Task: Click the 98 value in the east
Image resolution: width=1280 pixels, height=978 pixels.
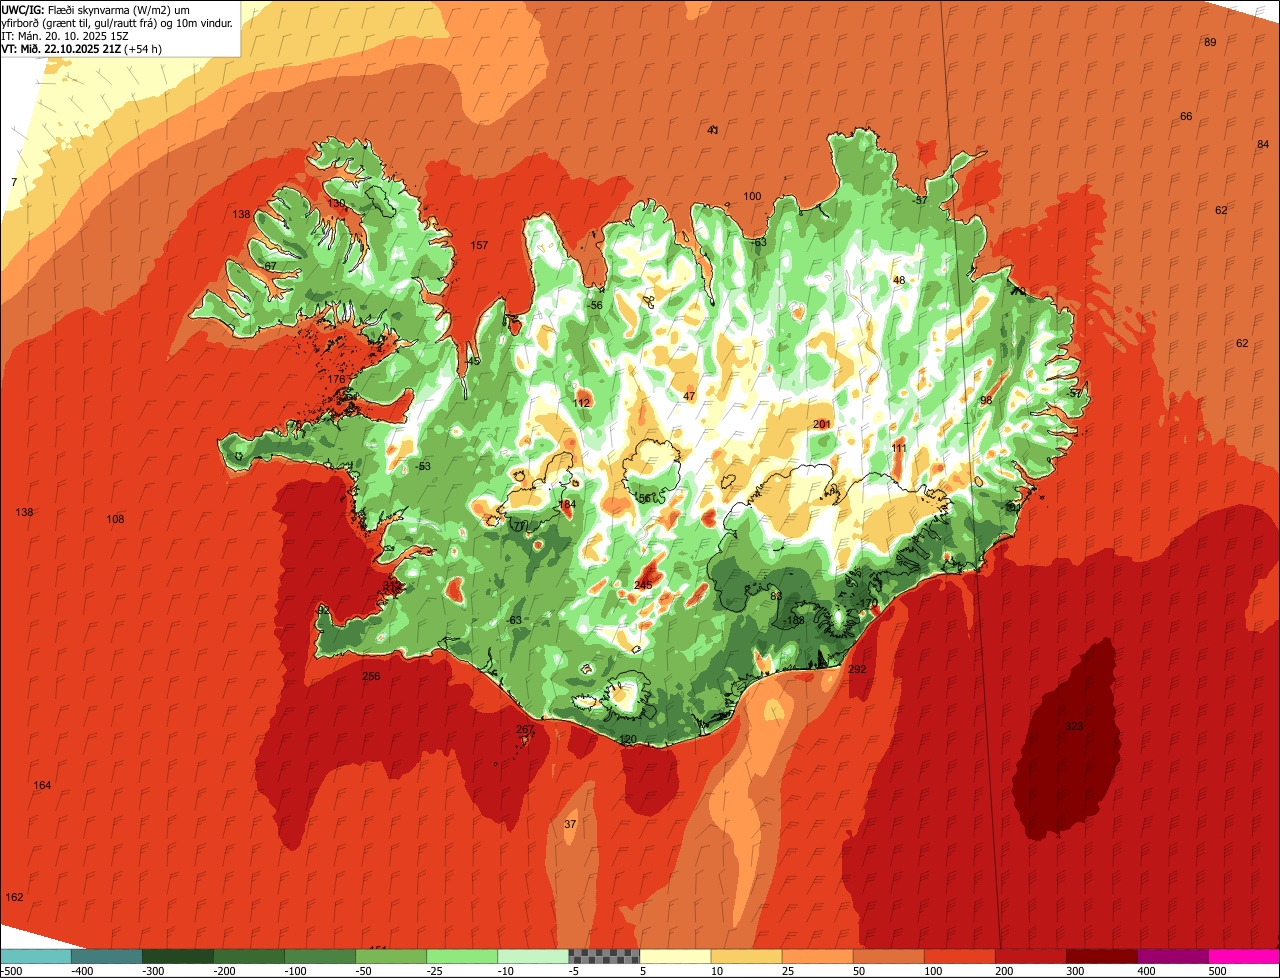Action: (x=986, y=400)
